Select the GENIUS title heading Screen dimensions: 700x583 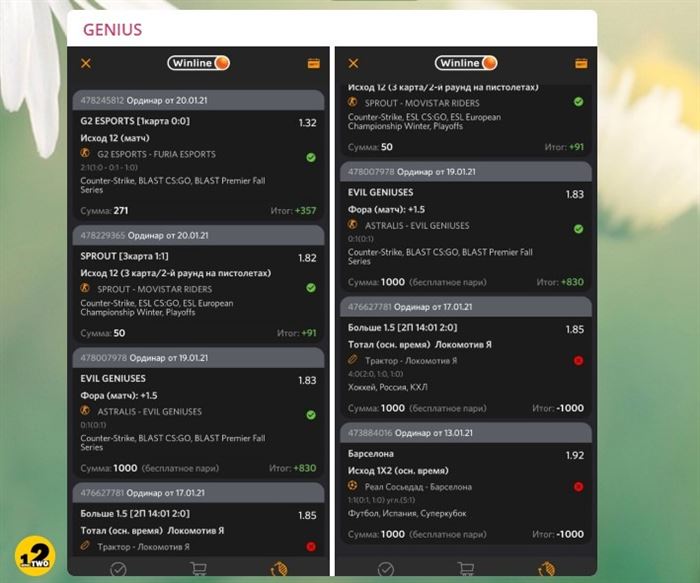(x=112, y=29)
